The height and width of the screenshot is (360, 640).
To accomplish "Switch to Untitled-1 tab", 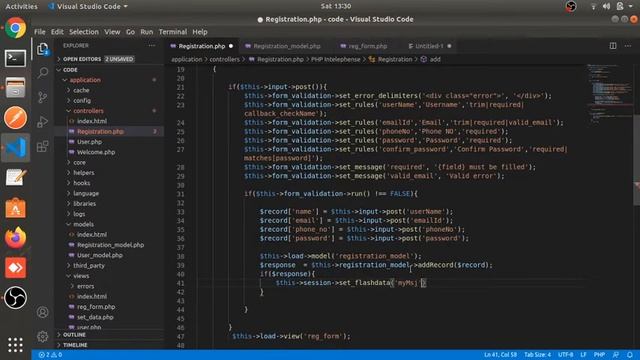I will (429, 46).
